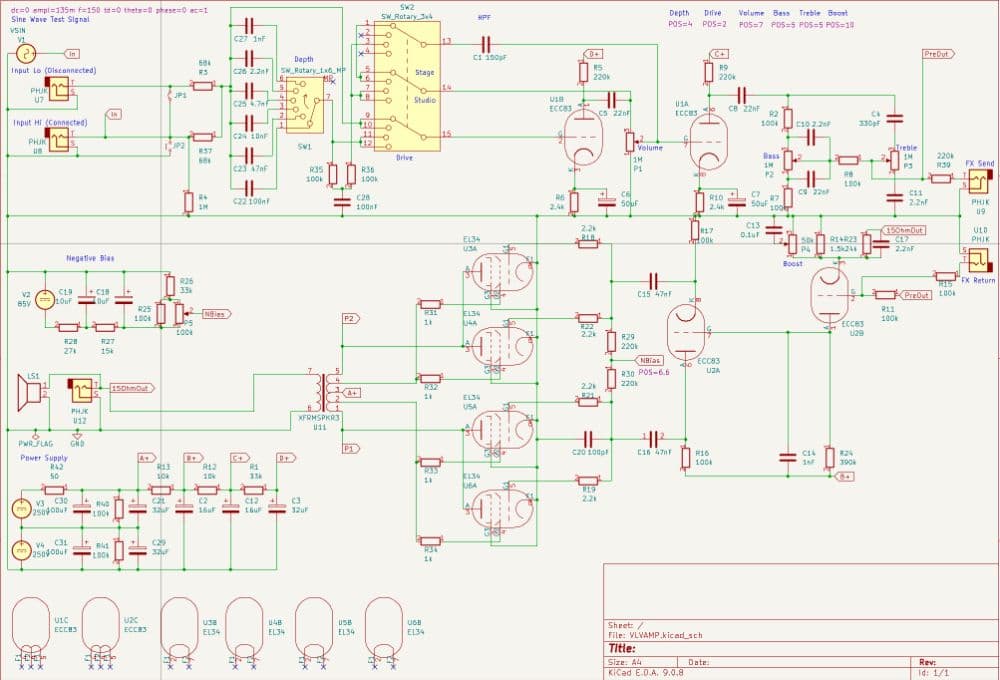Select the PWR_FLAG power symbol

(34, 435)
